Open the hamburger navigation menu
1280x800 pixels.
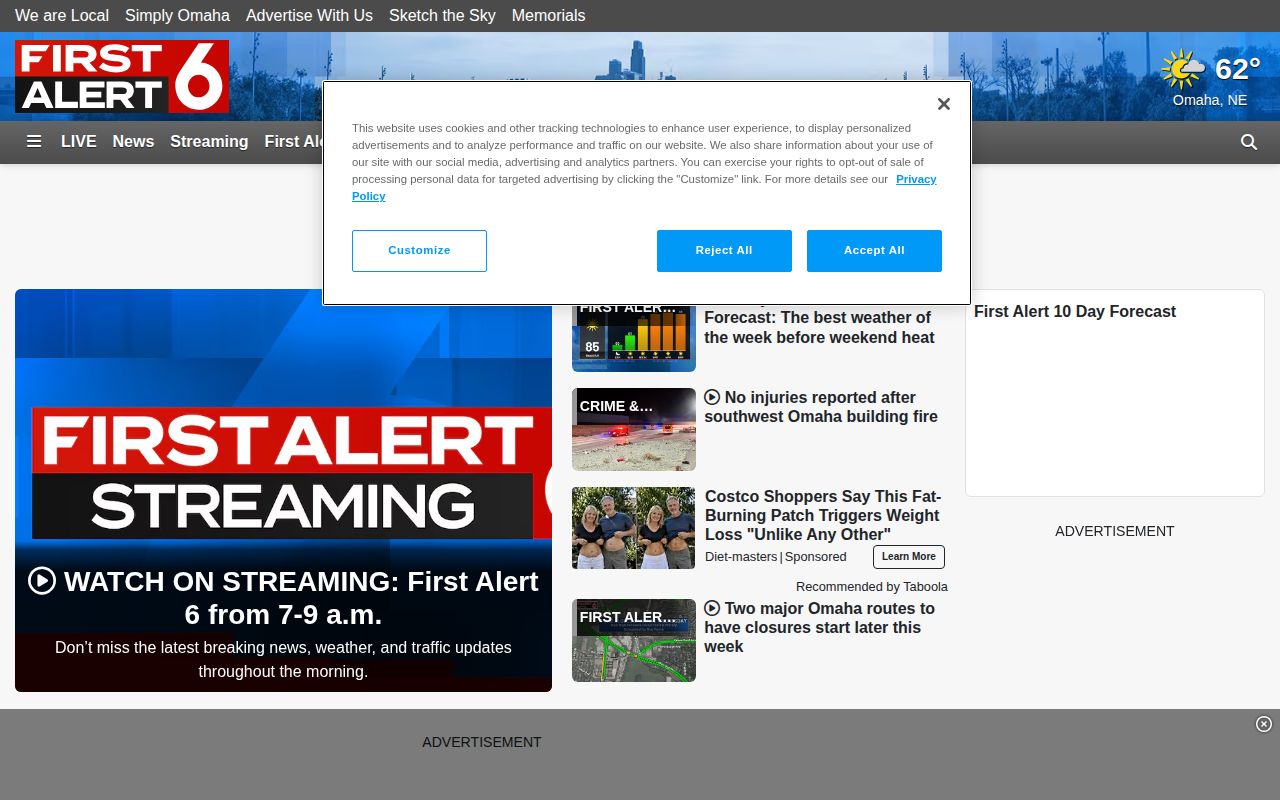point(34,142)
